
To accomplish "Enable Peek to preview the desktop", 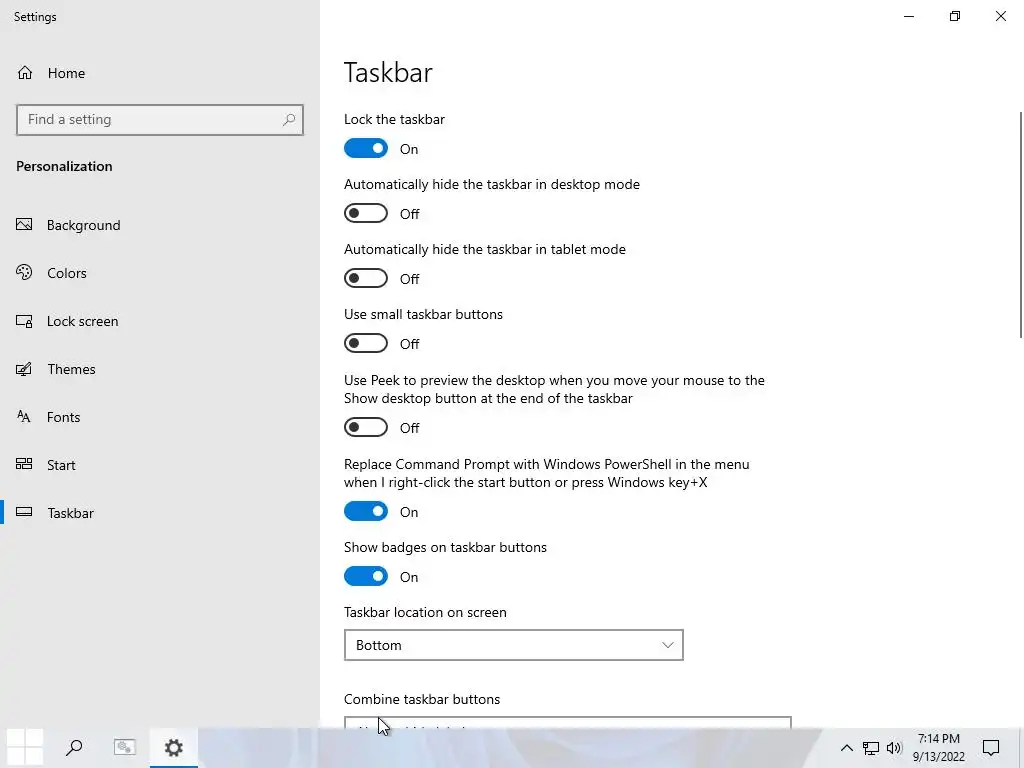I will coord(366,428).
